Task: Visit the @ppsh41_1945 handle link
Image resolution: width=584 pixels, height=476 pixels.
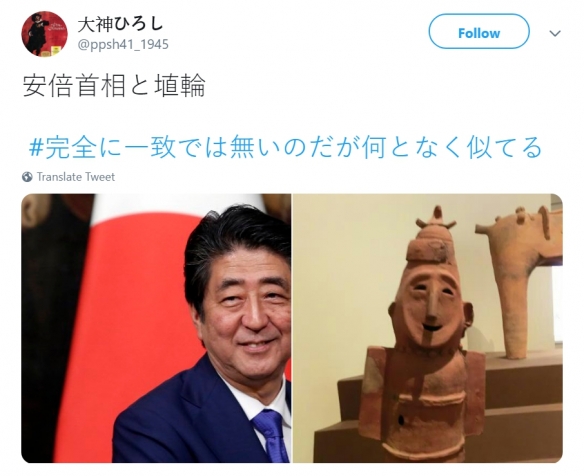Action: 123,44
